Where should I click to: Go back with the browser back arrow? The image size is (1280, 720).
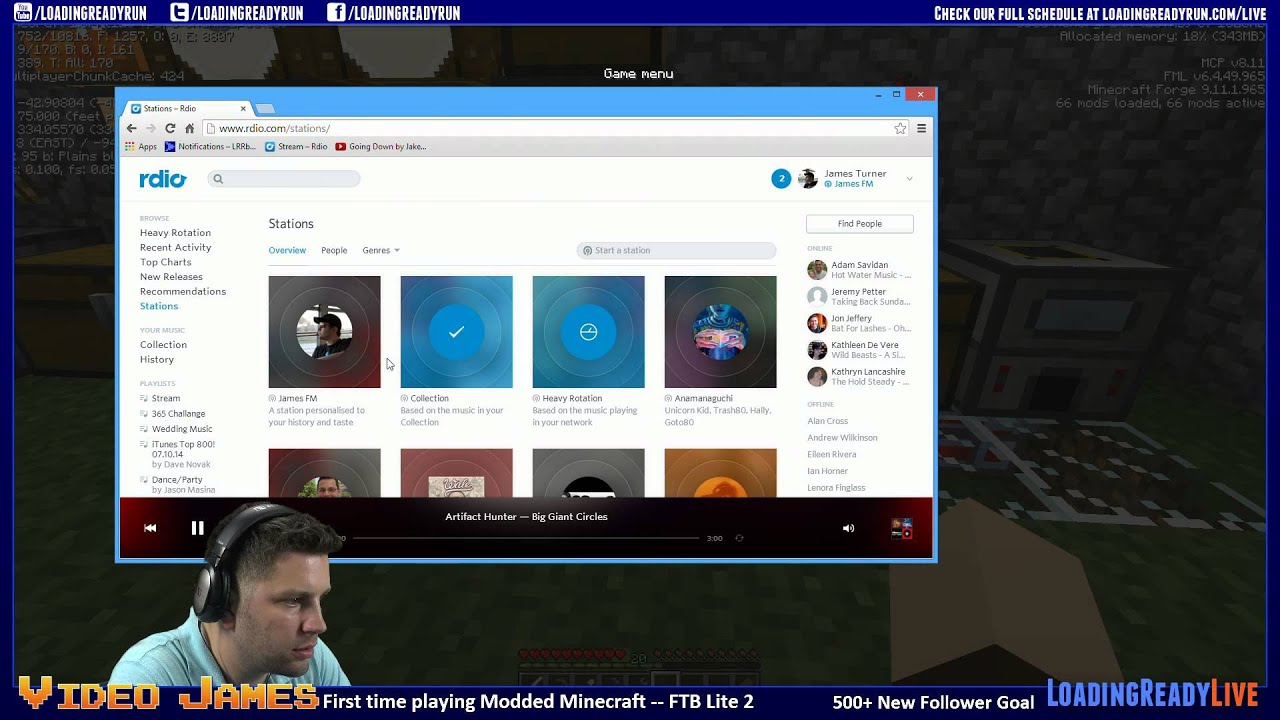131,128
